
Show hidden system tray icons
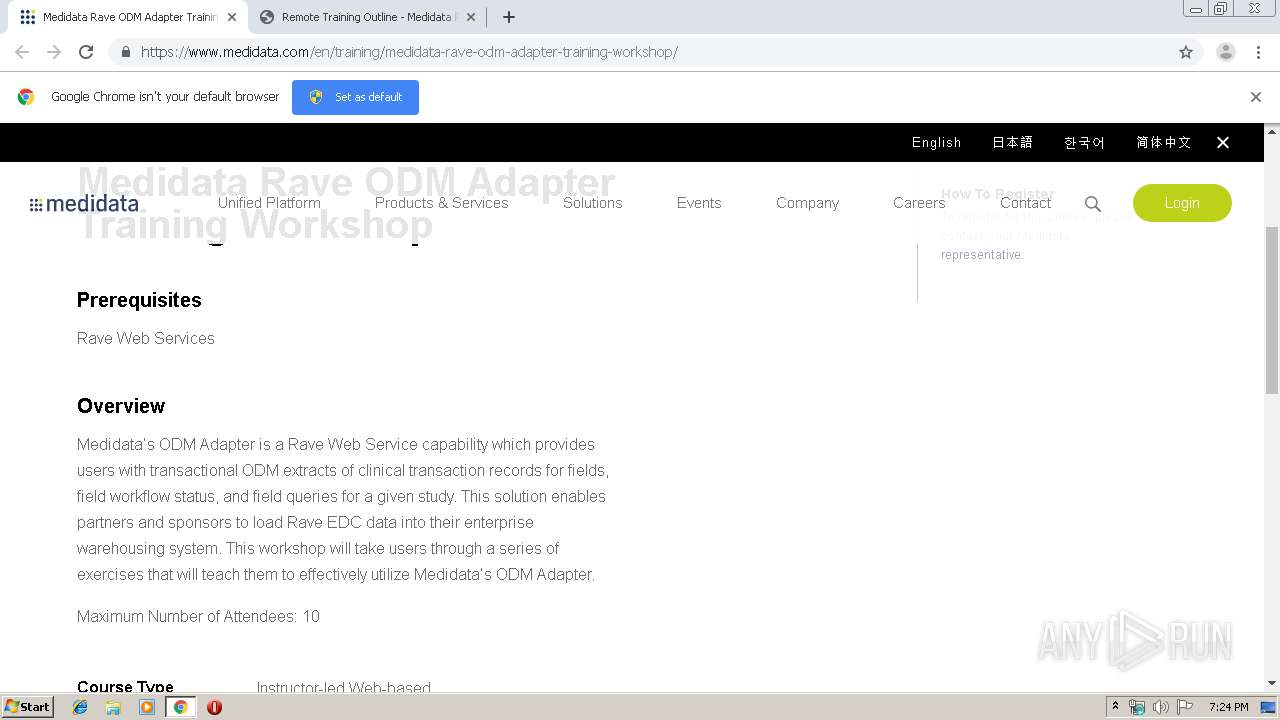click(x=1115, y=707)
